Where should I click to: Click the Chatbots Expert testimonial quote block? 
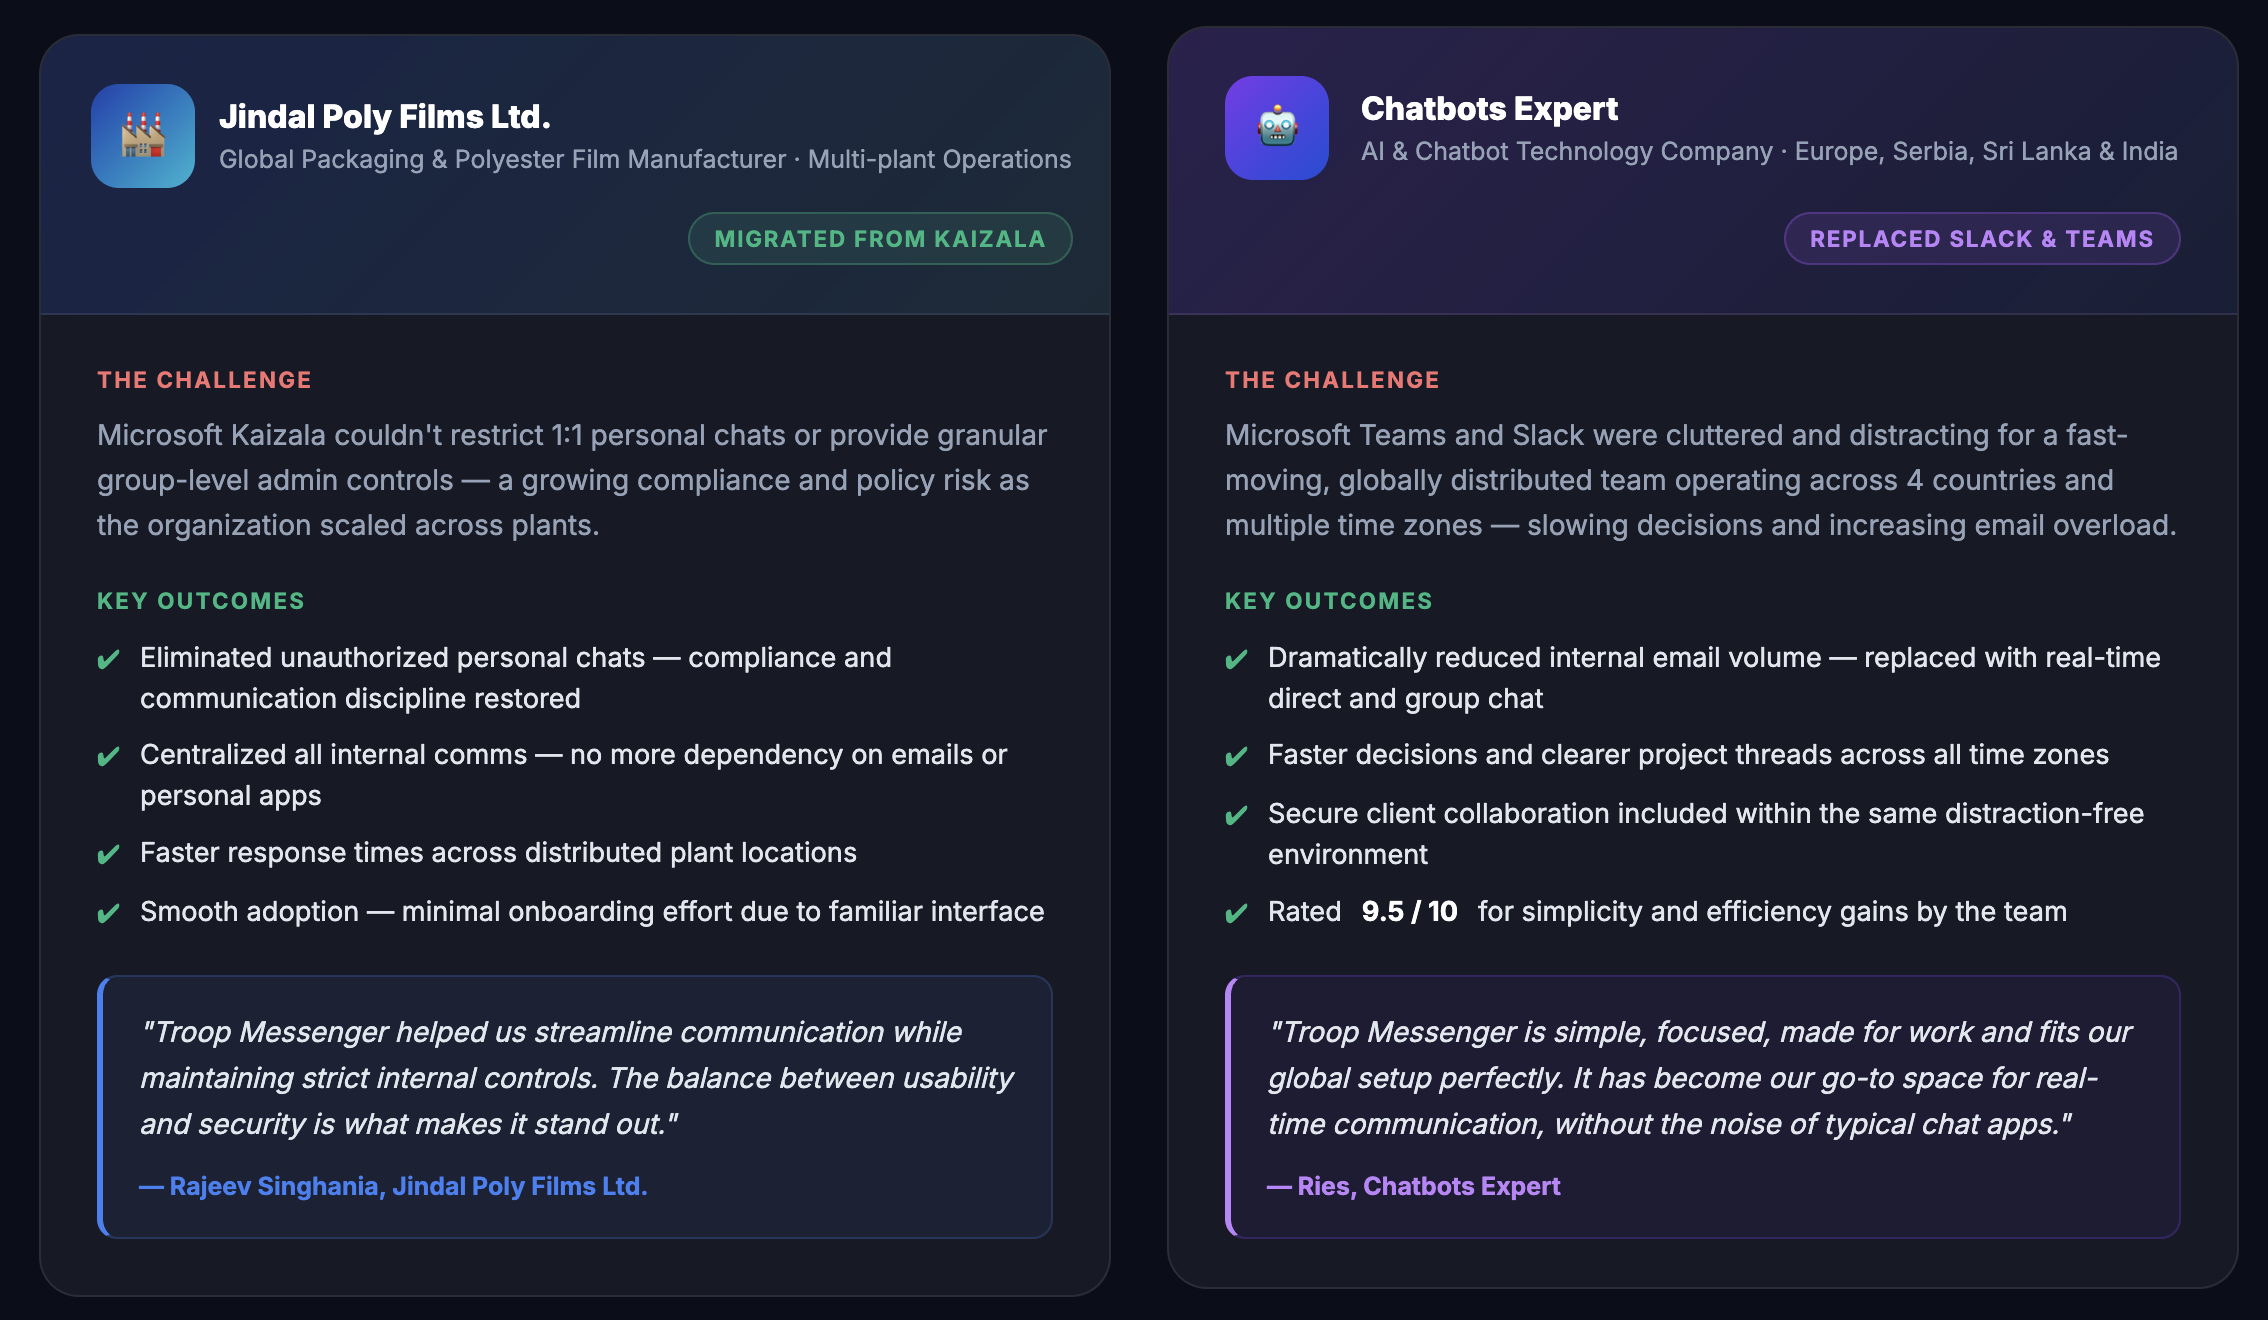click(1703, 1107)
